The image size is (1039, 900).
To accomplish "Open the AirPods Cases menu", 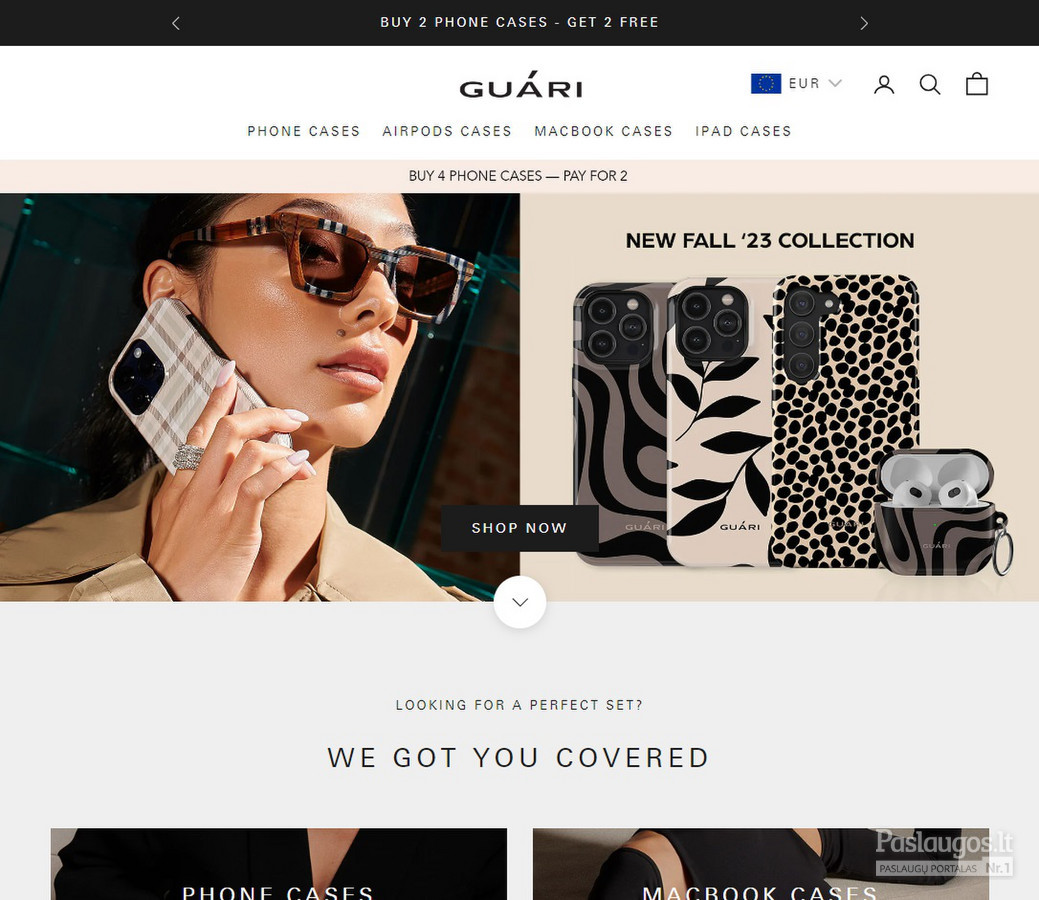I will (447, 131).
